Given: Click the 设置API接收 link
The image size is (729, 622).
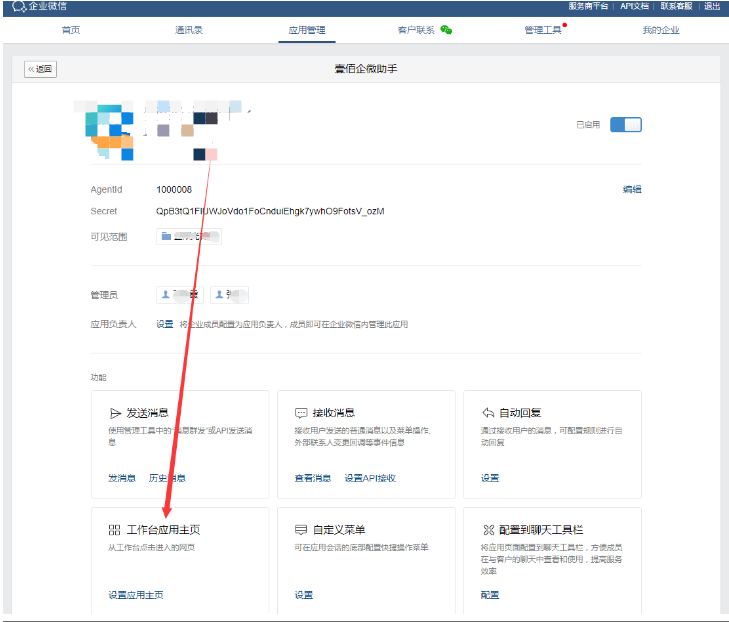Looking at the screenshot, I should click(x=370, y=478).
